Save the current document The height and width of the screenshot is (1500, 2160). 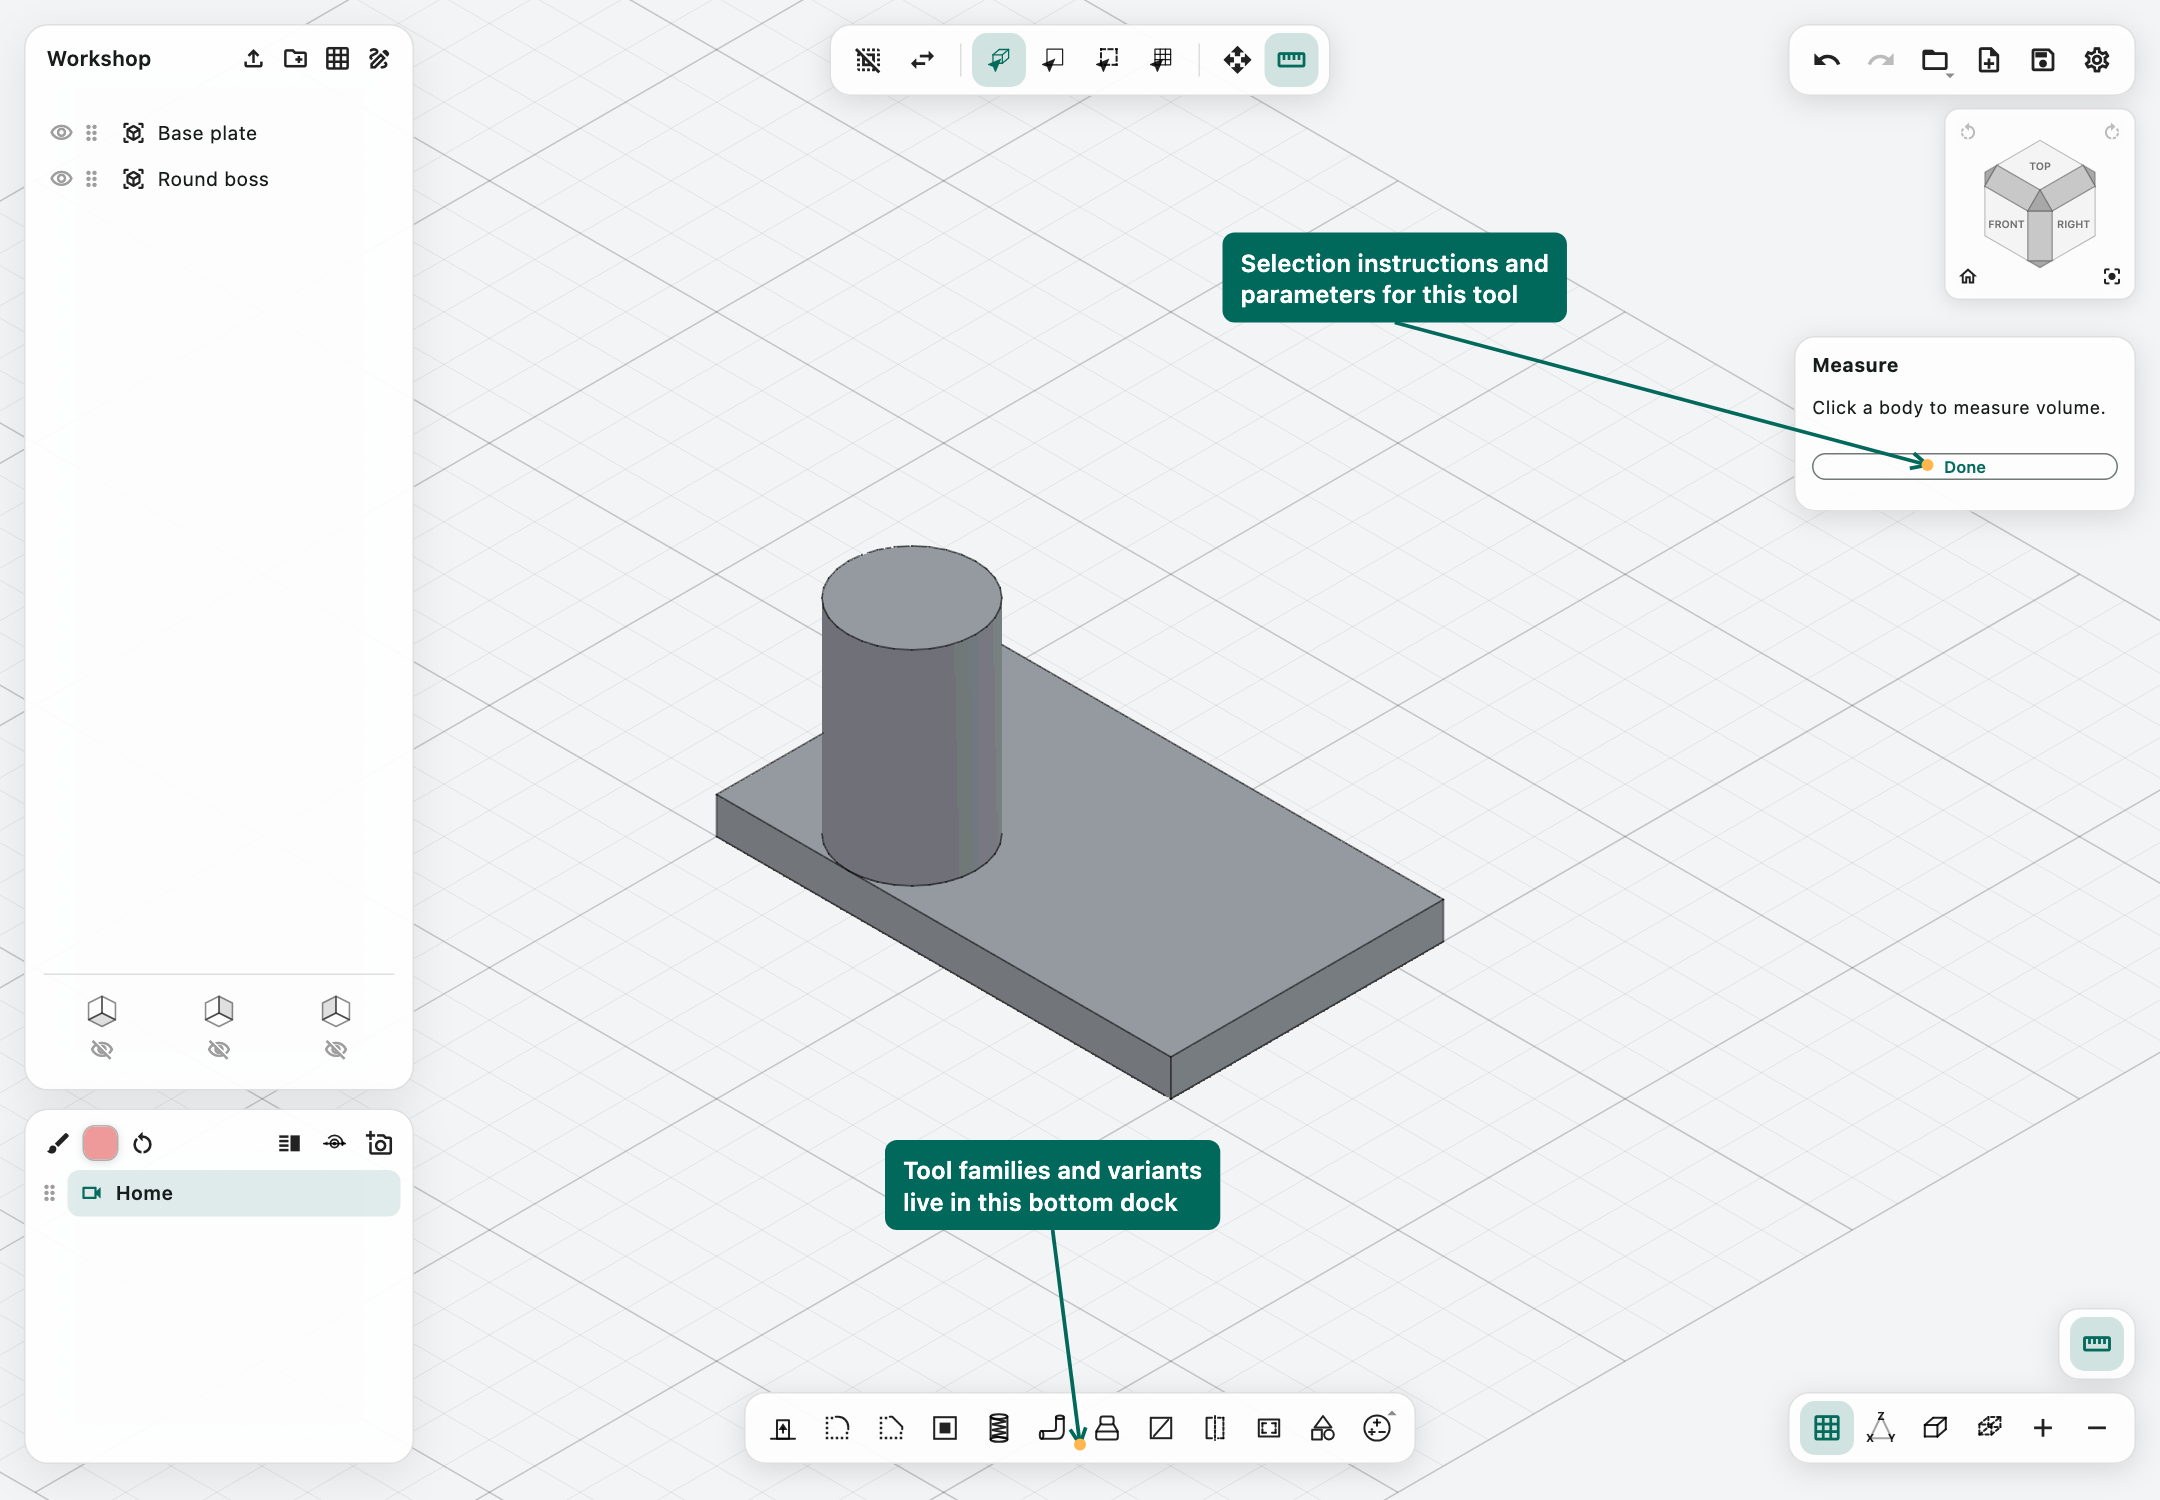2043,60
